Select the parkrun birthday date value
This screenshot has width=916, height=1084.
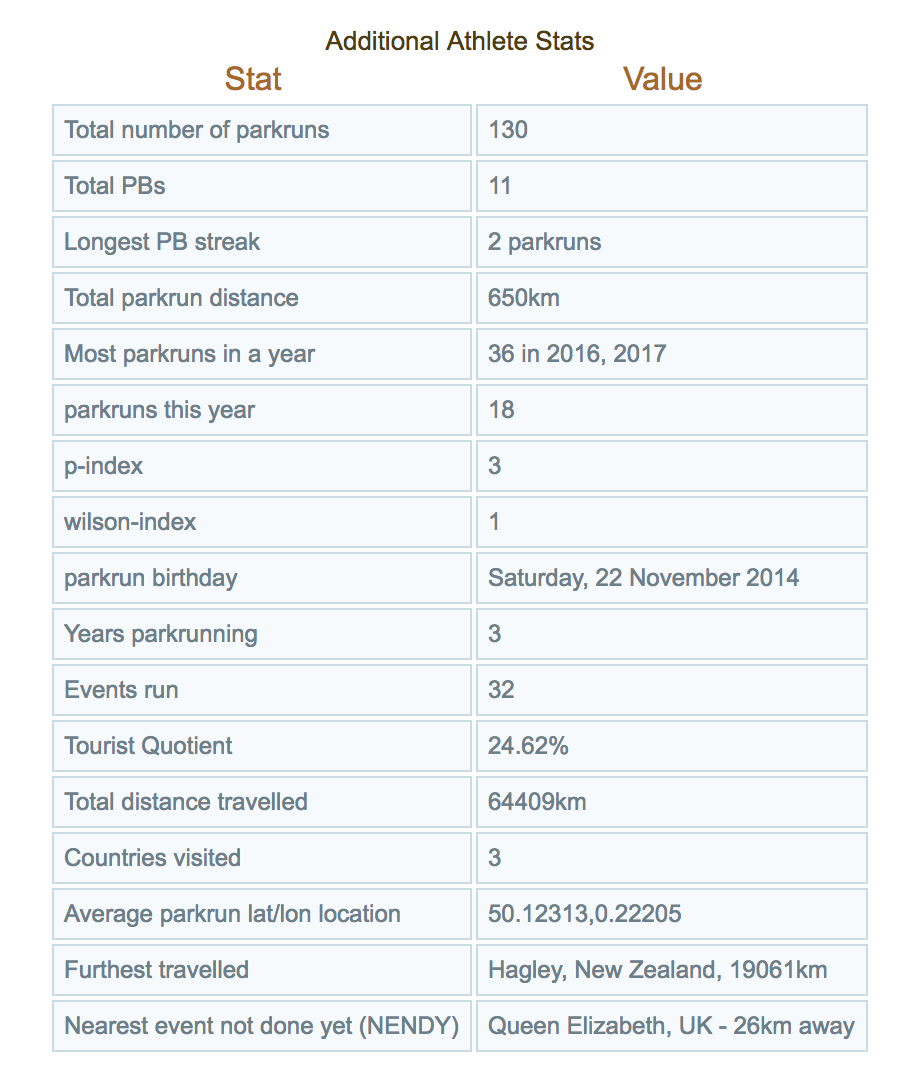click(x=644, y=578)
